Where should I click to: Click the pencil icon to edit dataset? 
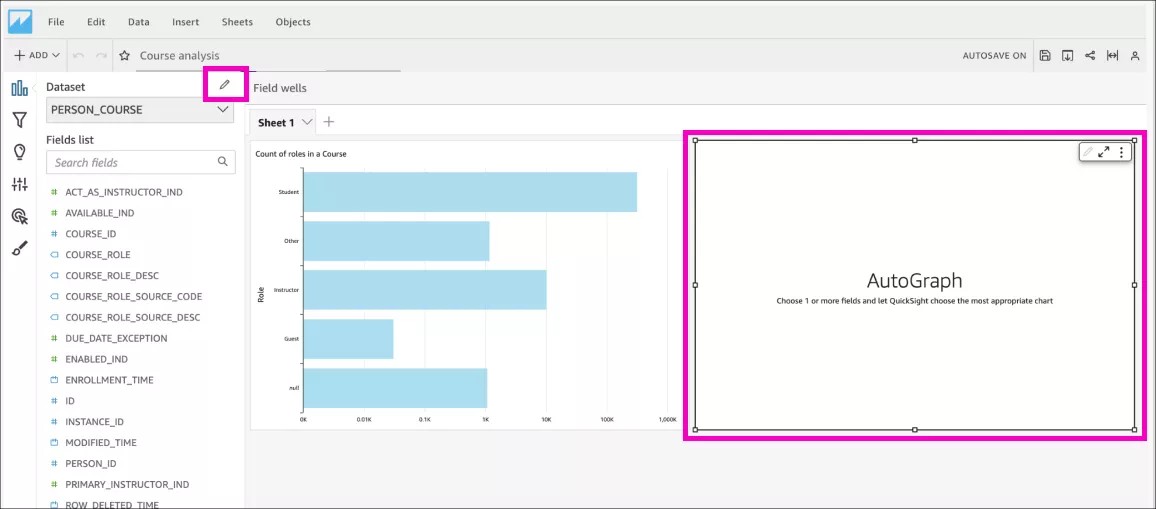click(x=225, y=85)
